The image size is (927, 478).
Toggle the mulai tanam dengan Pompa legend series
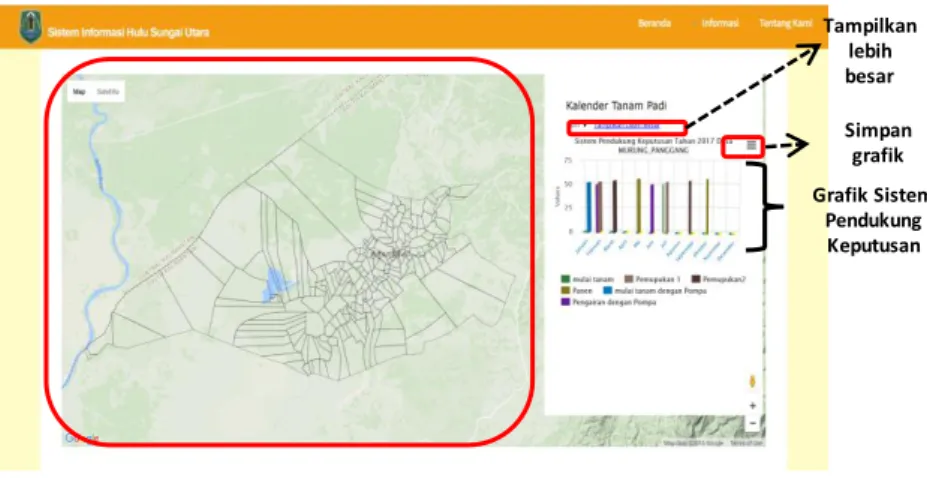pyautogui.click(x=654, y=291)
